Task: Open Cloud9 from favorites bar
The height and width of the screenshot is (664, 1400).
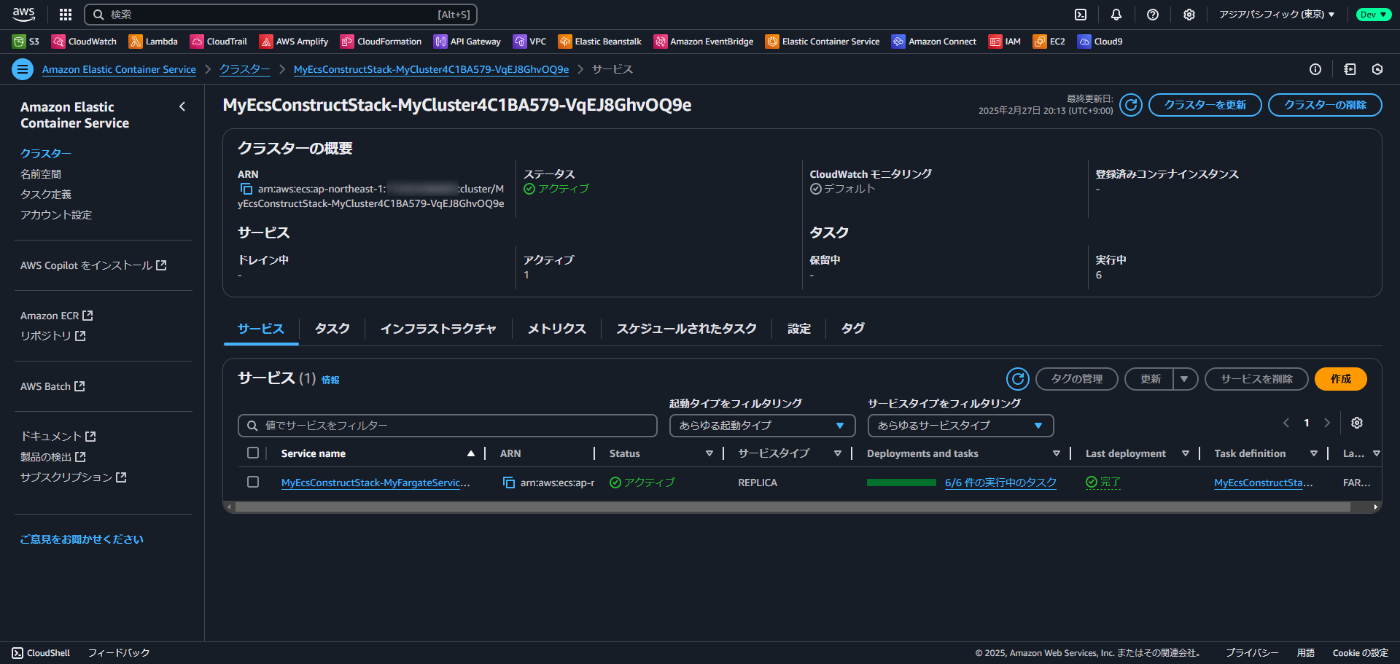Action: tap(1100, 41)
